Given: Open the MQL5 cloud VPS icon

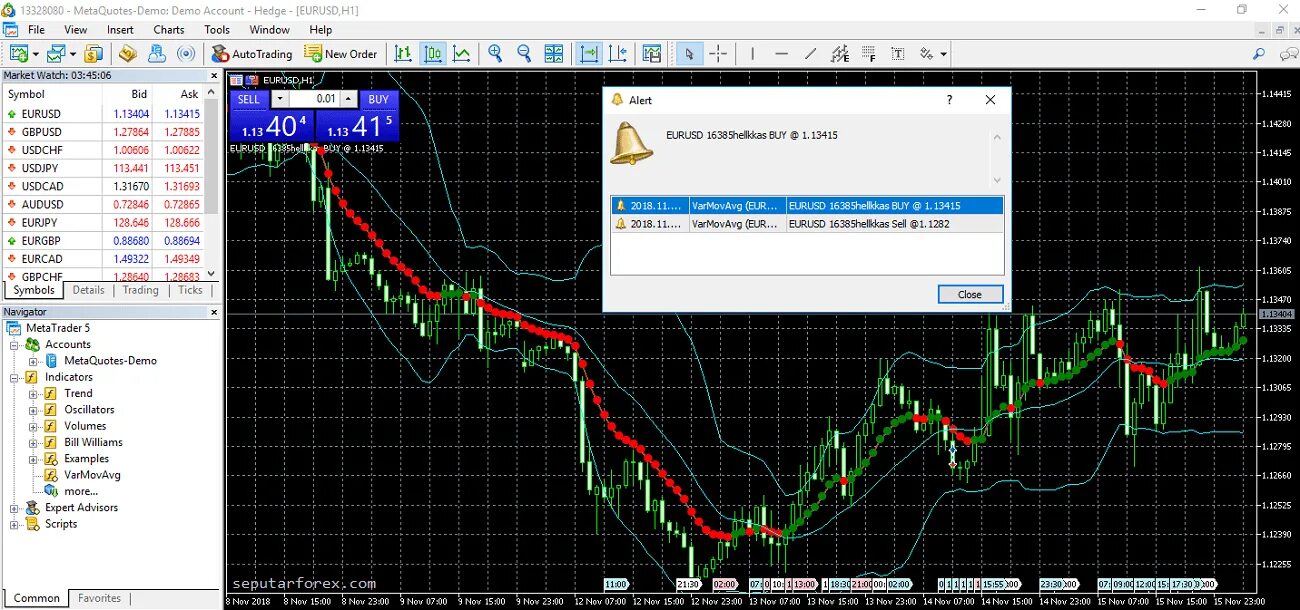Looking at the screenshot, I should click(157, 54).
